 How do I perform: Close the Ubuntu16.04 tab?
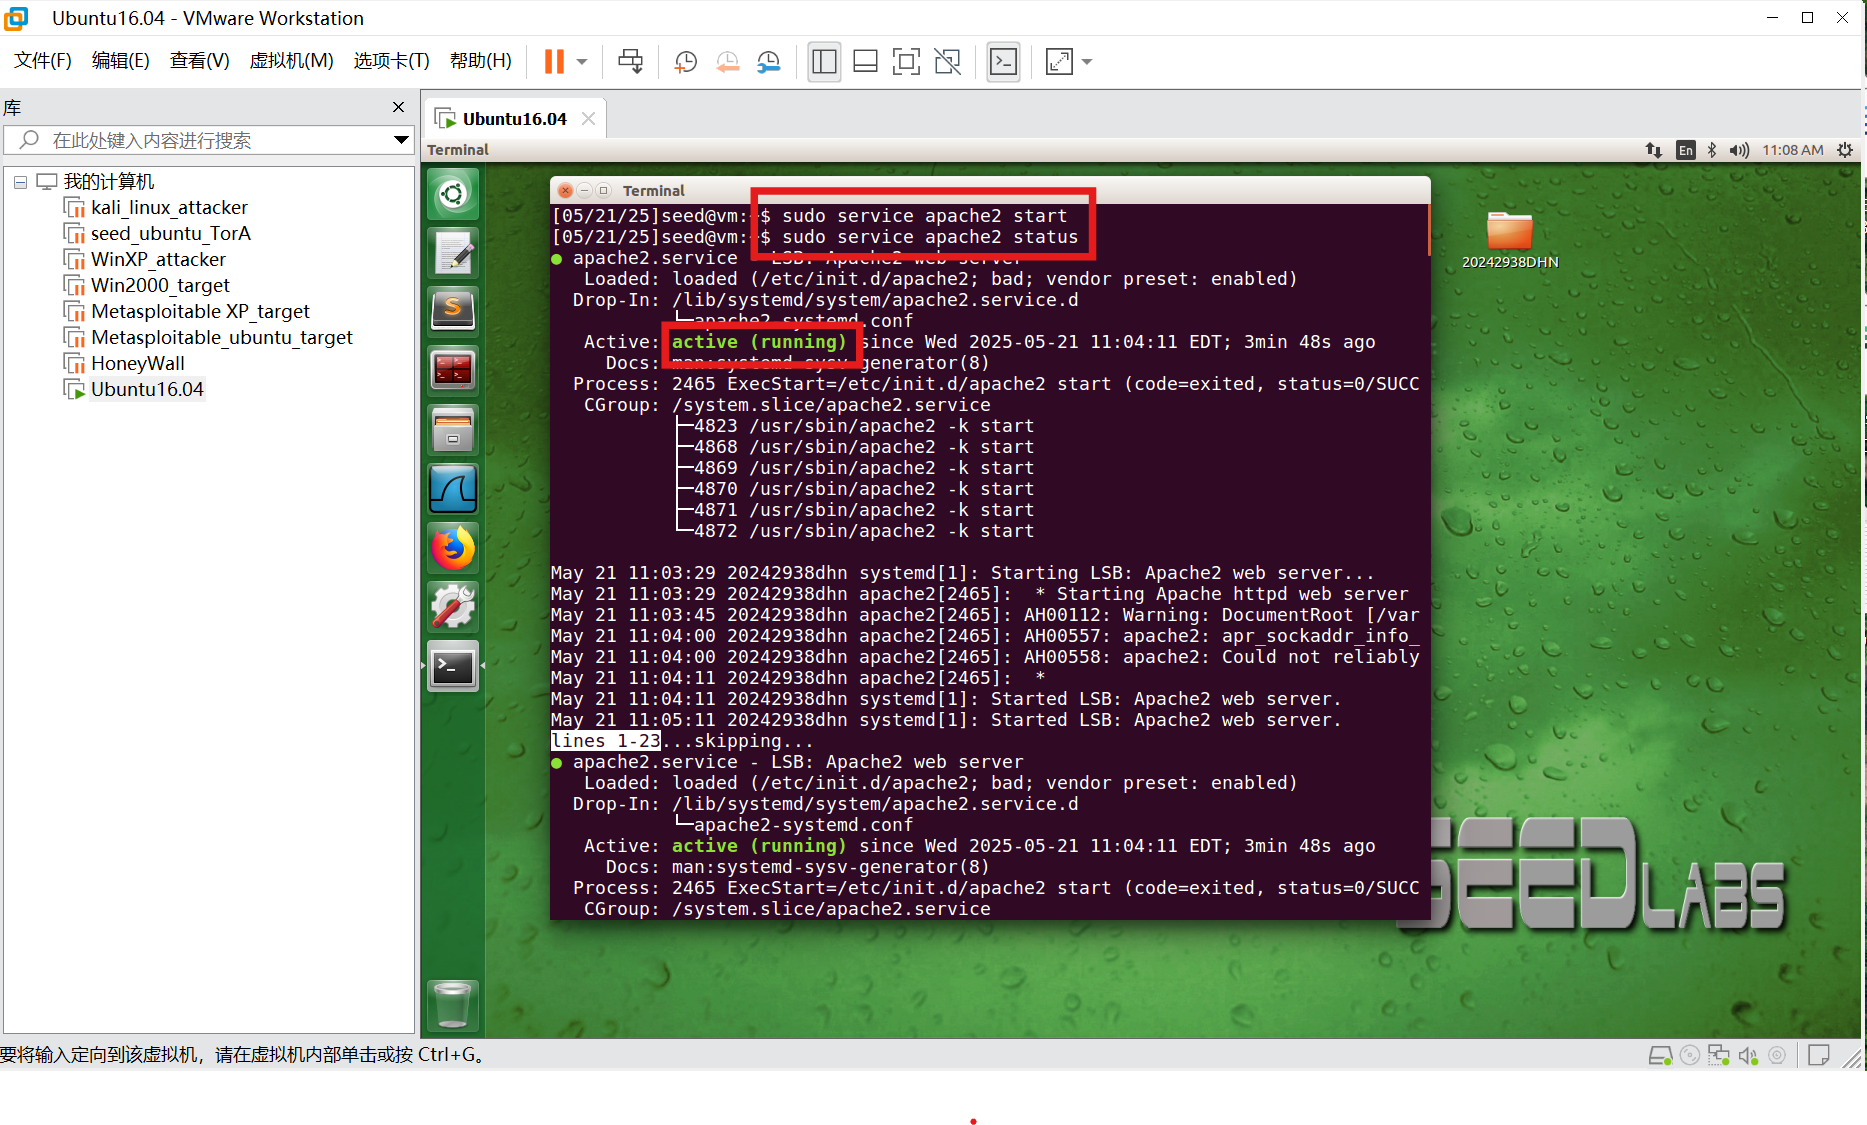click(588, 119)
